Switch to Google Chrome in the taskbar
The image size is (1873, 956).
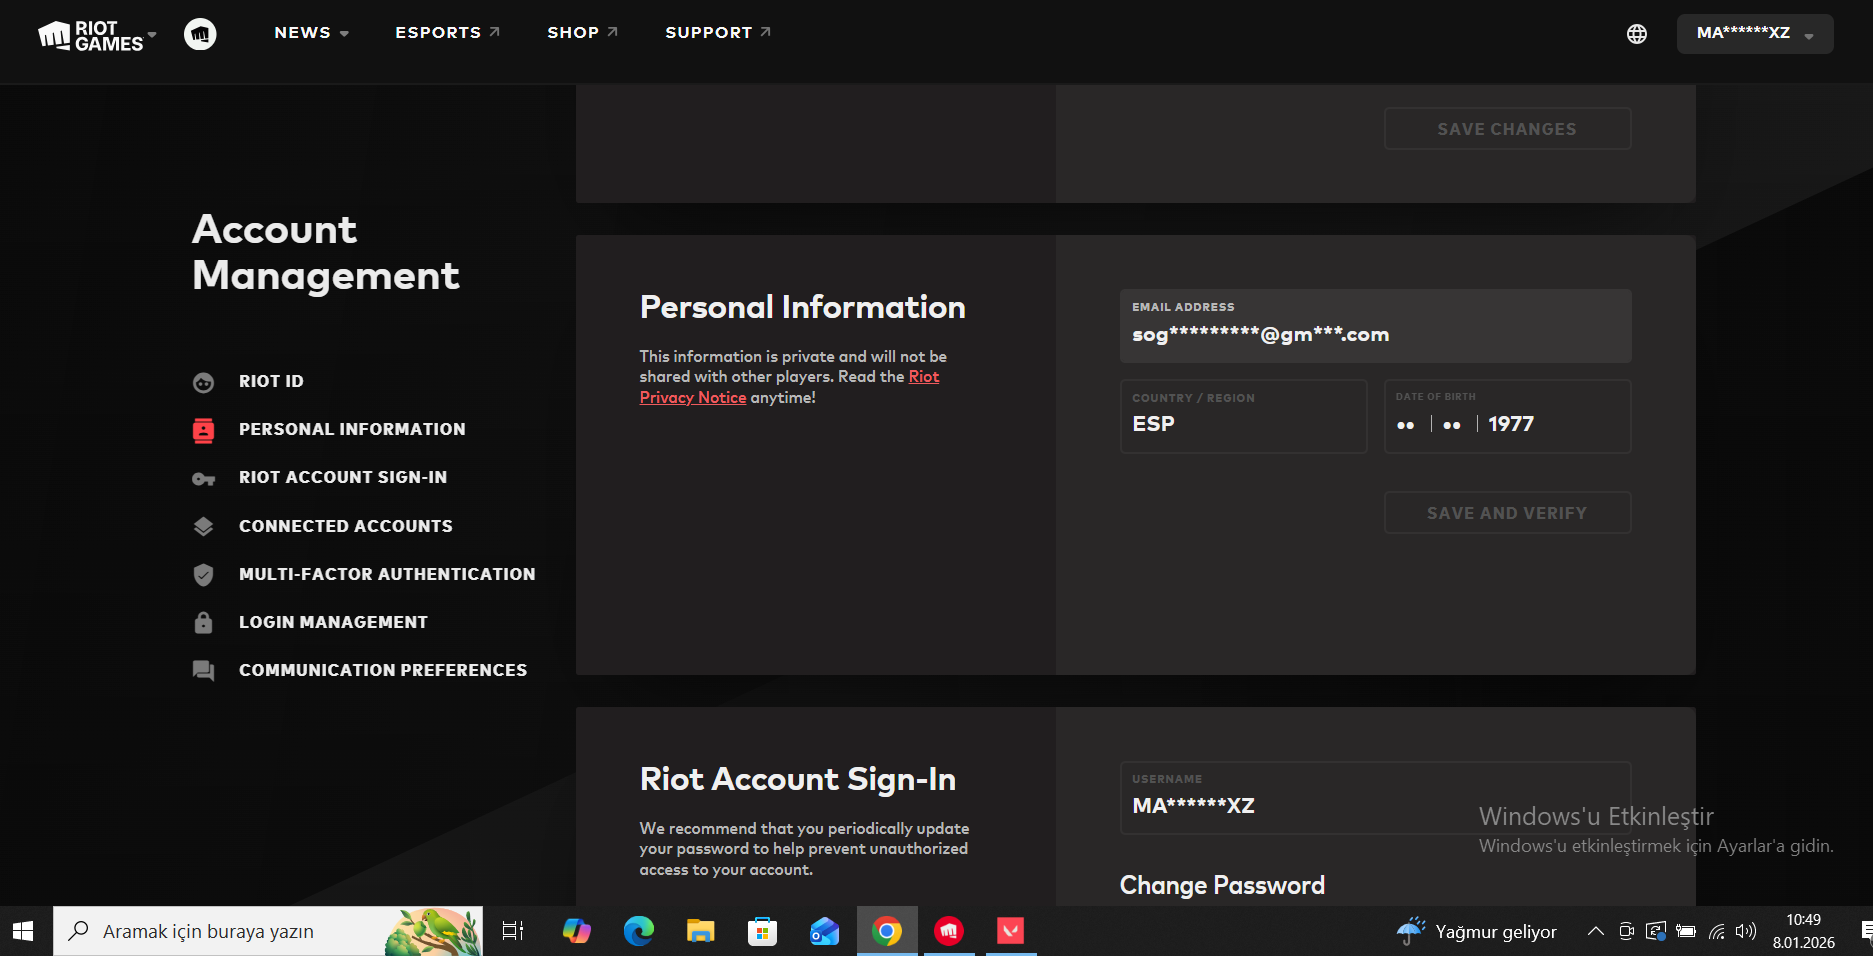coord(887,932)
